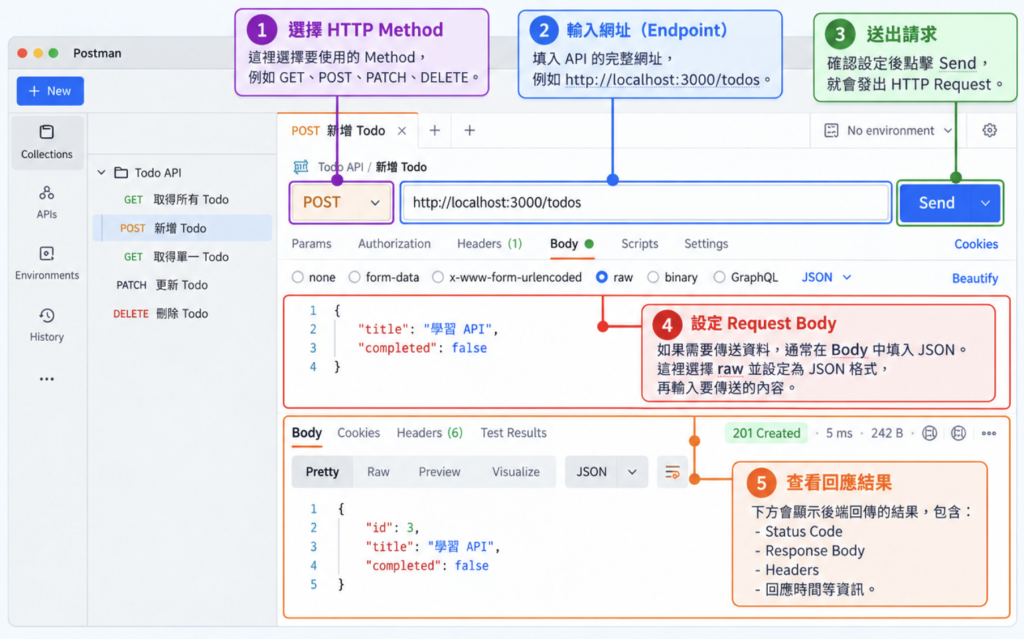Open the GET 取得所有 Todo request
Viewport: 1024px width, 639px height.
[x=183, y=199]
